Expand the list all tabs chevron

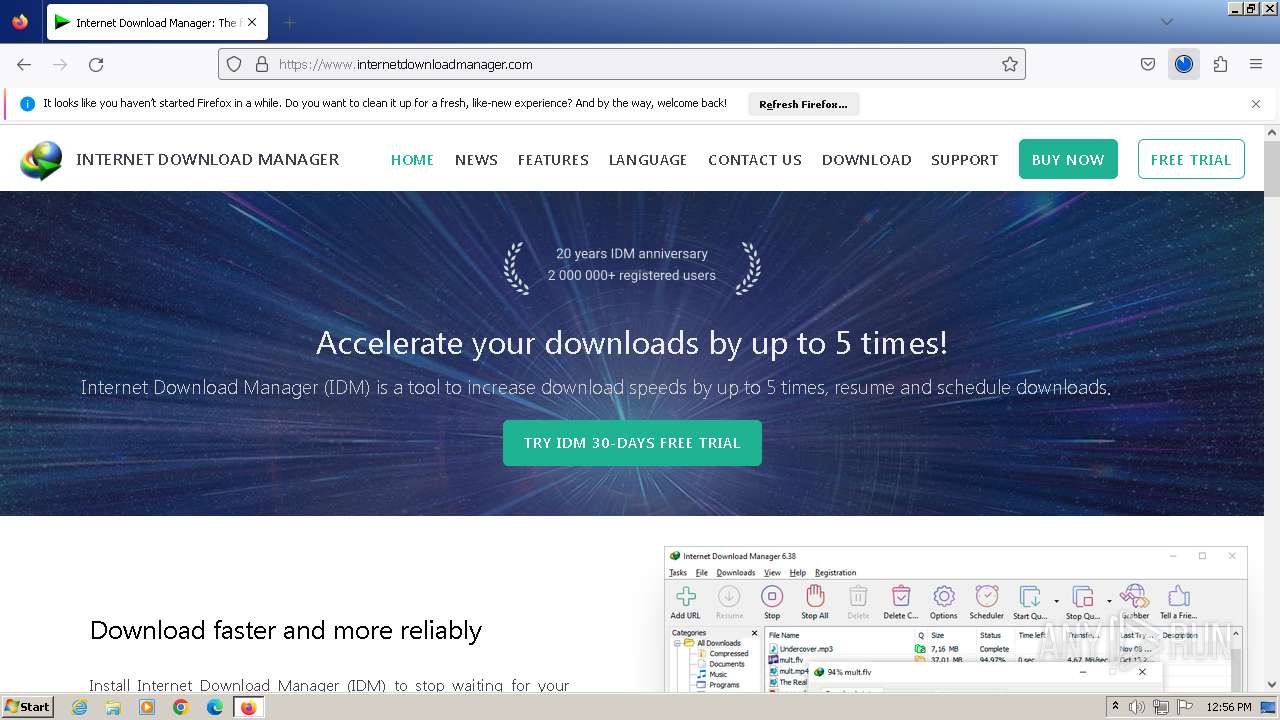[x=1167, y=22]
